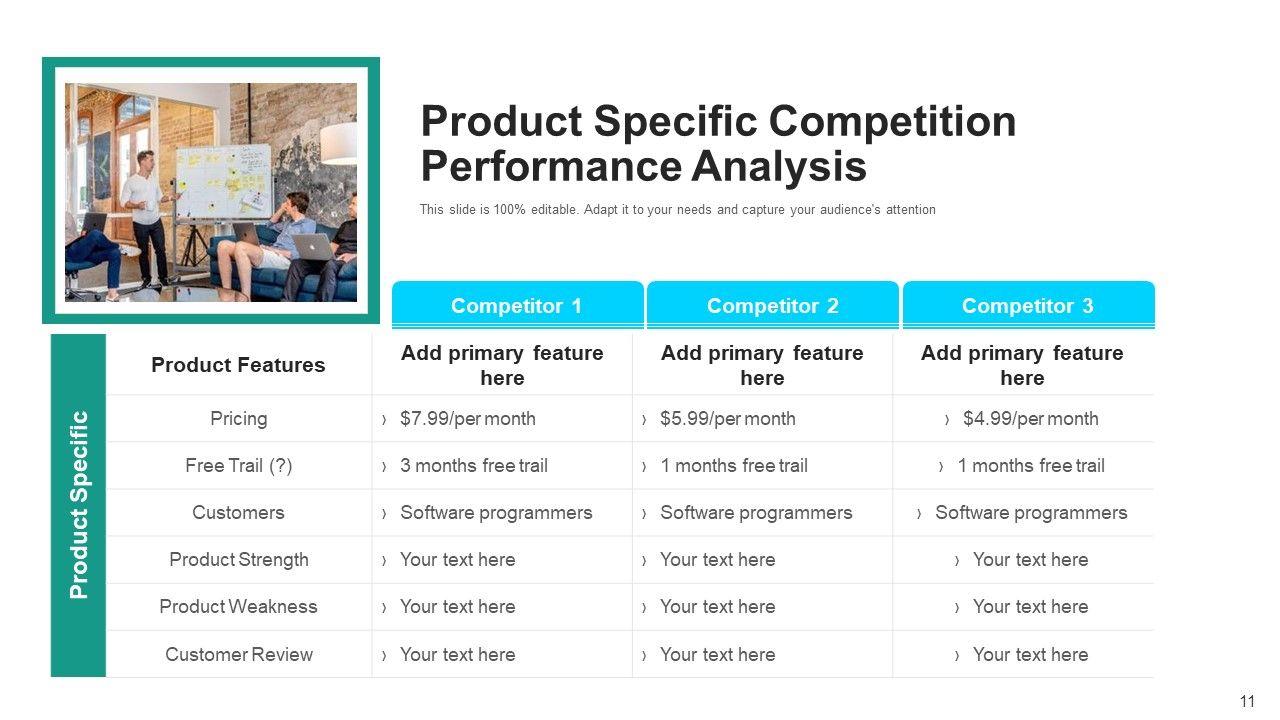
Task: Click the Product Strength row label
Action: coord(238,560)
